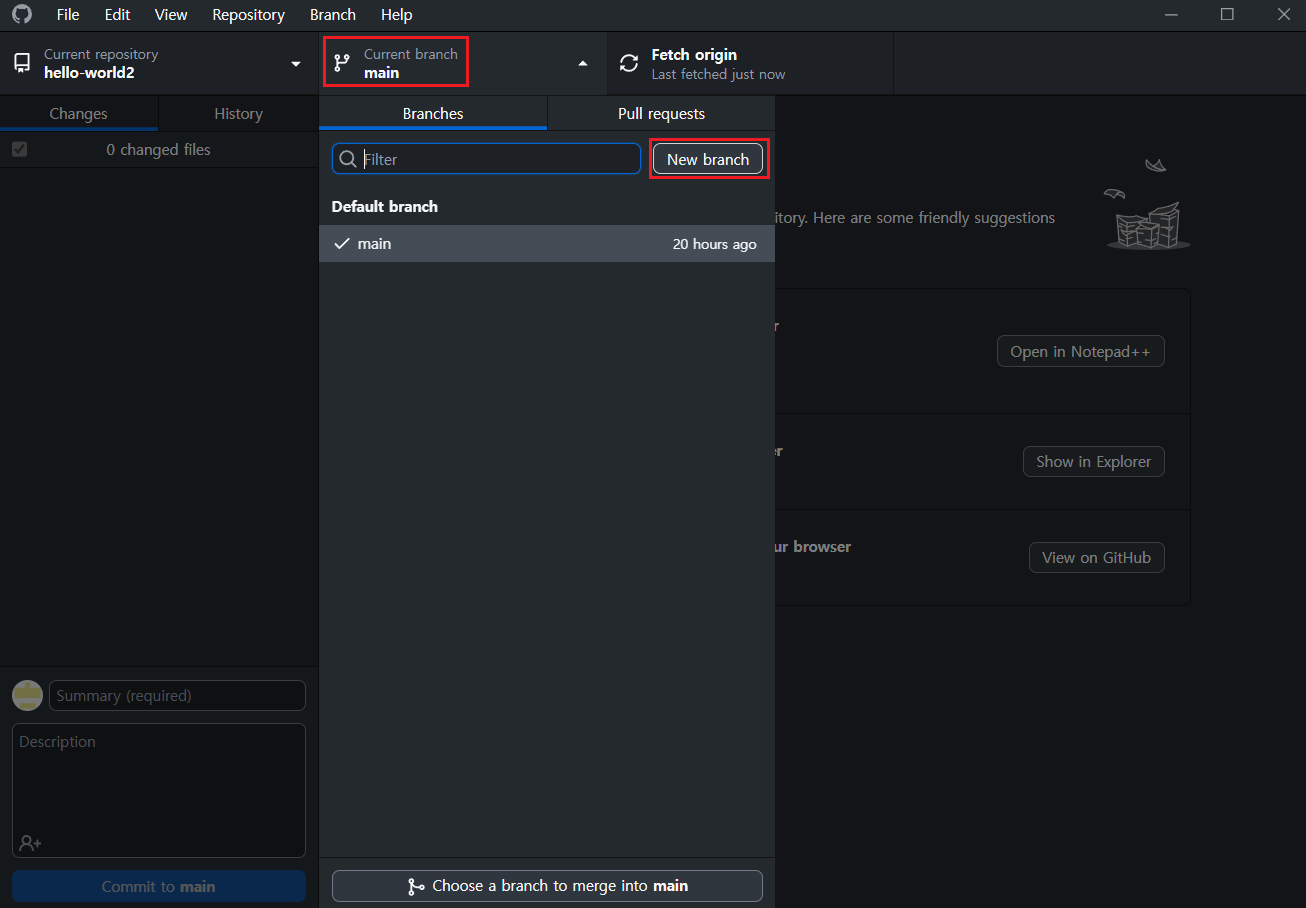This screenshot has height=908, width=1306.
Task: Click the Summary (required) field
Action: coord(177,695)
